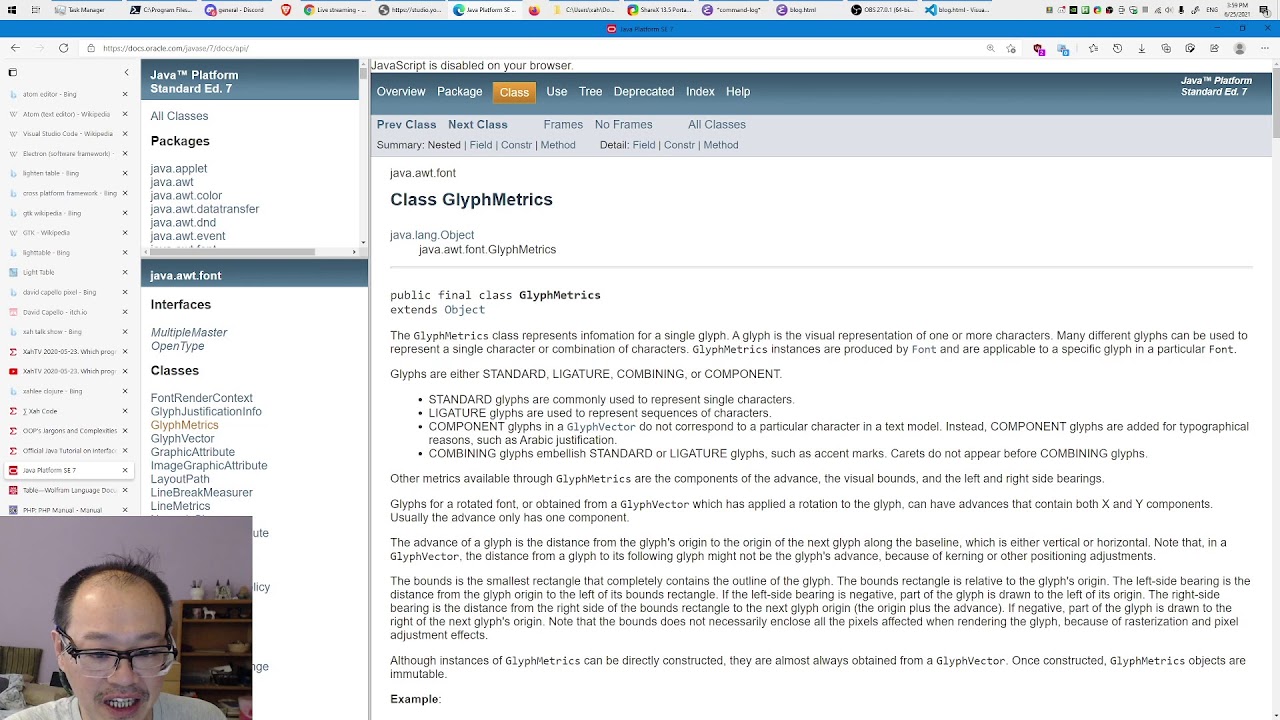Viewport: 1280px width, 720px height.
Task: Open OBS 27.0.1 taskbar button
Action: coord(883,10)
